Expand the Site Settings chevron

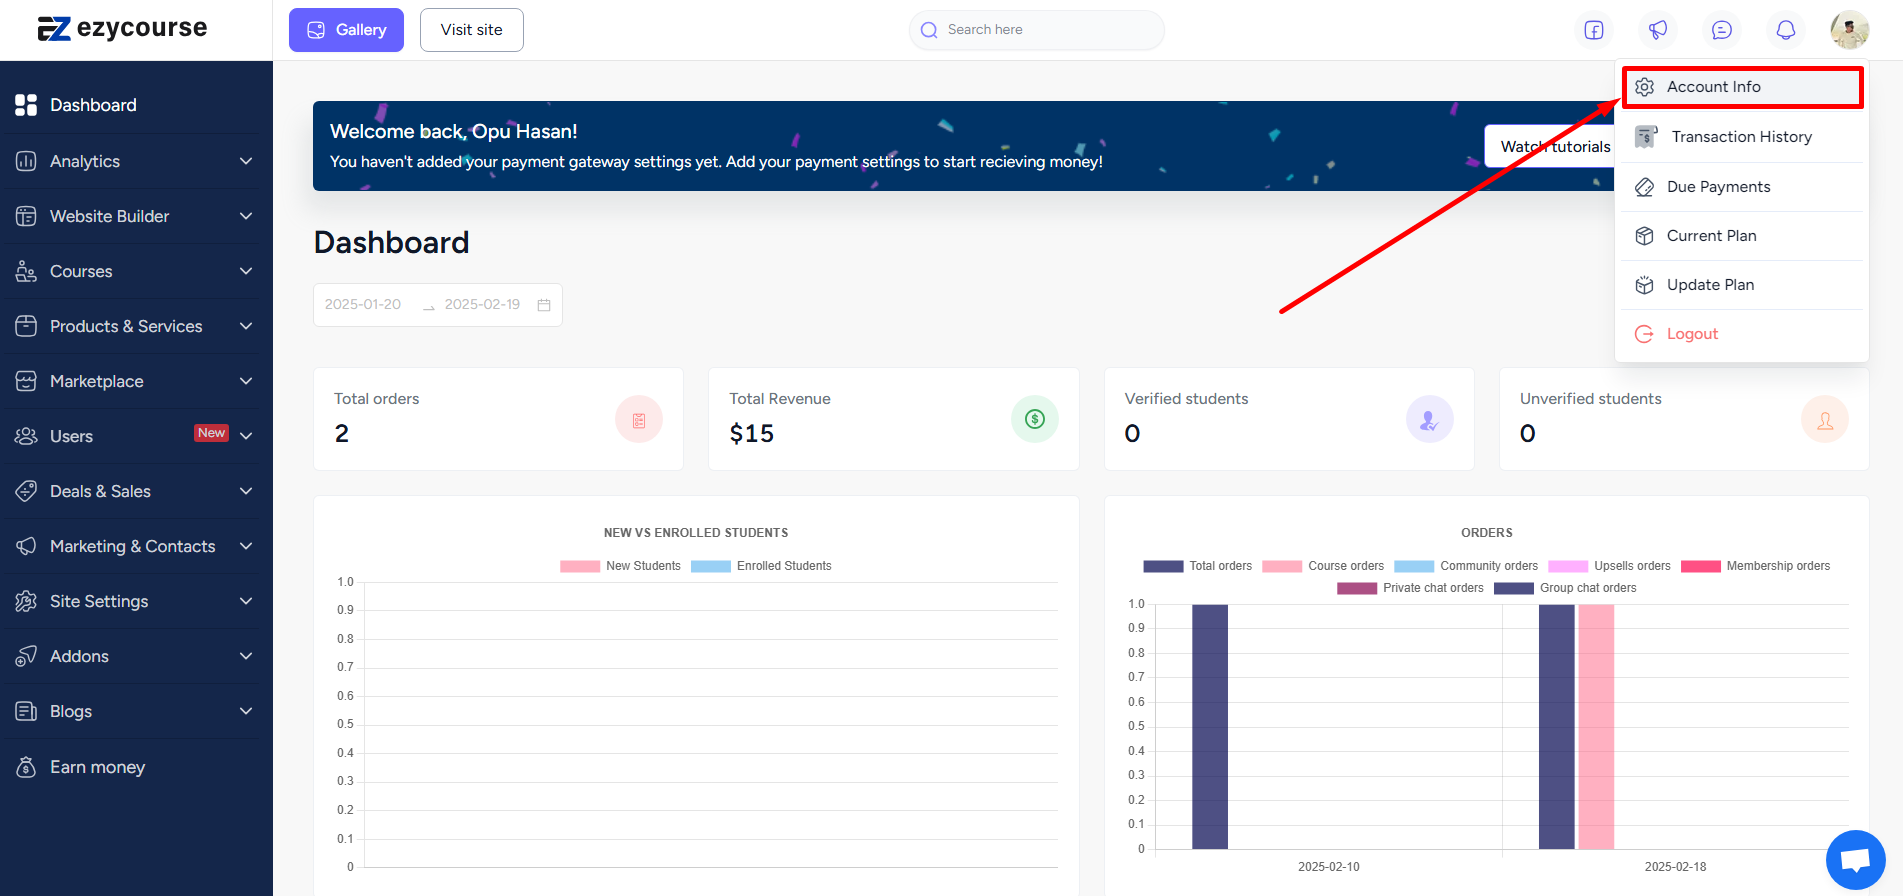tap(246, 601)
